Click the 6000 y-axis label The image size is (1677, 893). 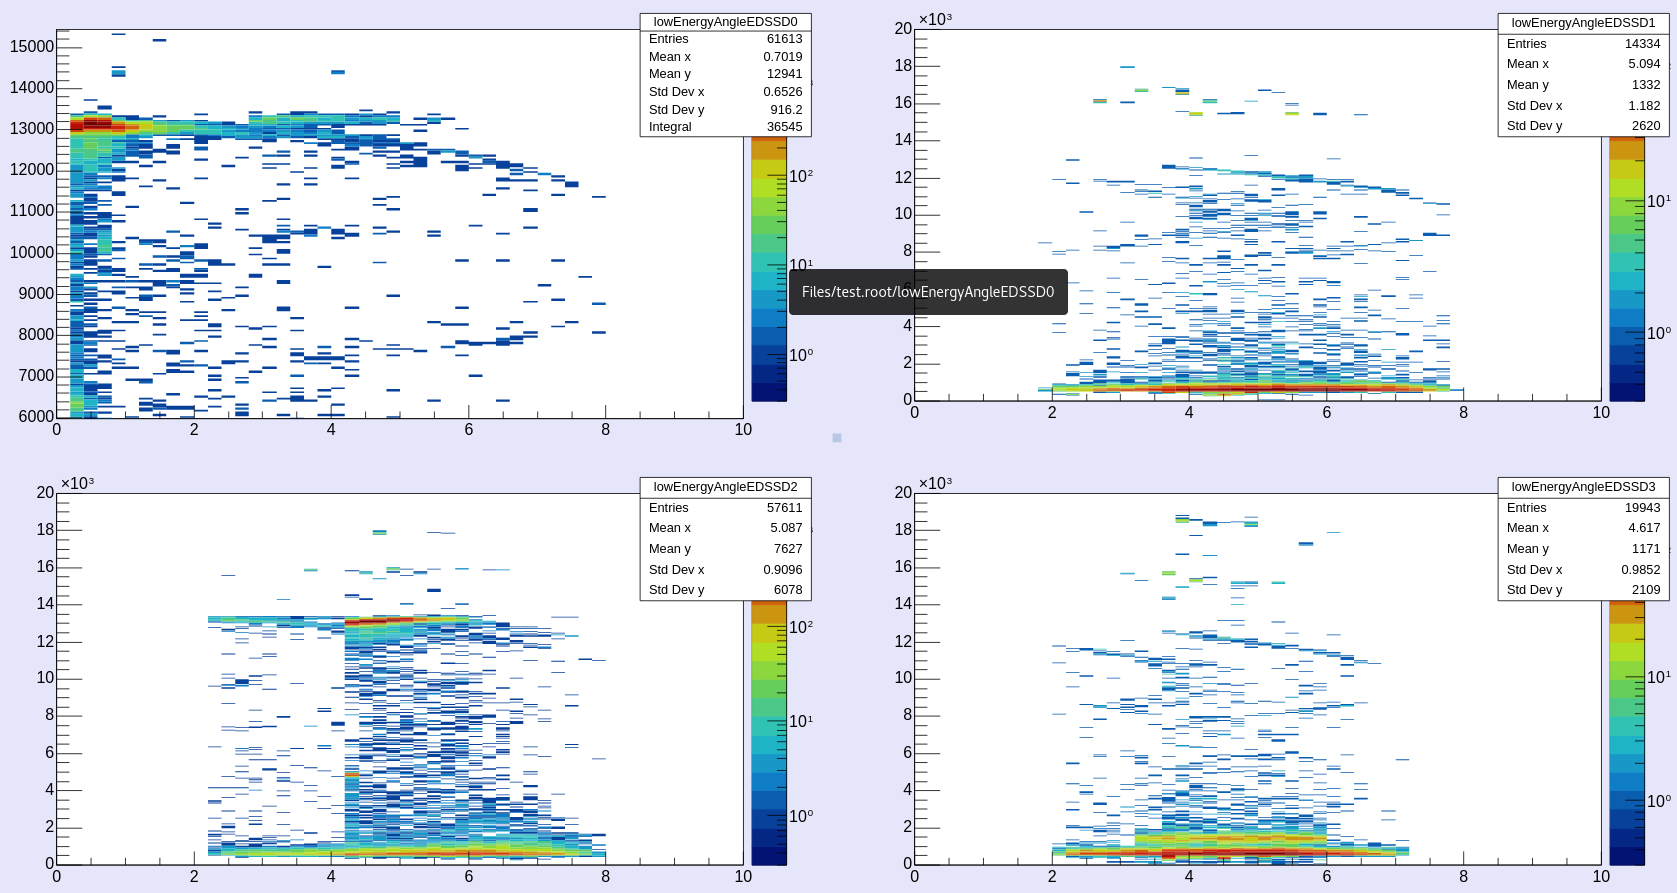36,416
